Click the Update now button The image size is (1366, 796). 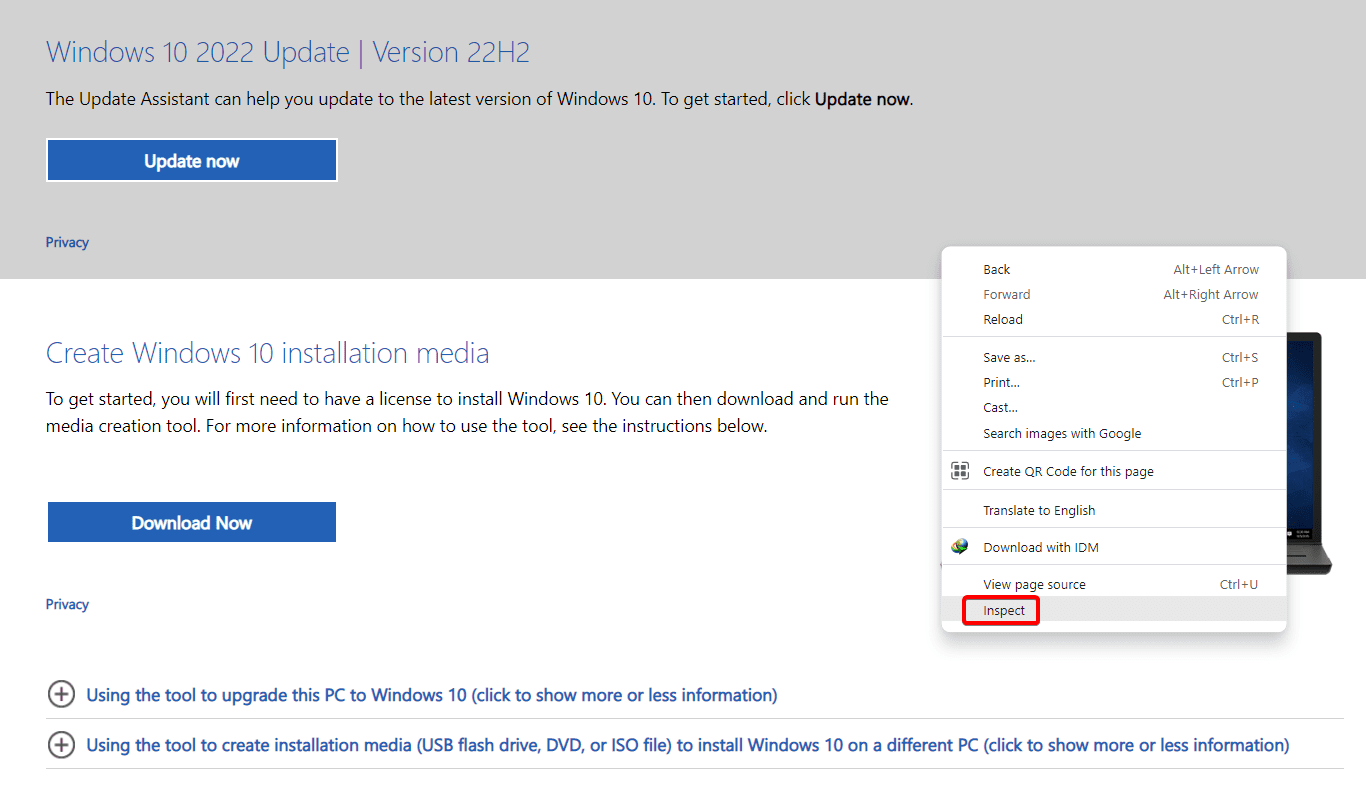click(x=192, y=161)
